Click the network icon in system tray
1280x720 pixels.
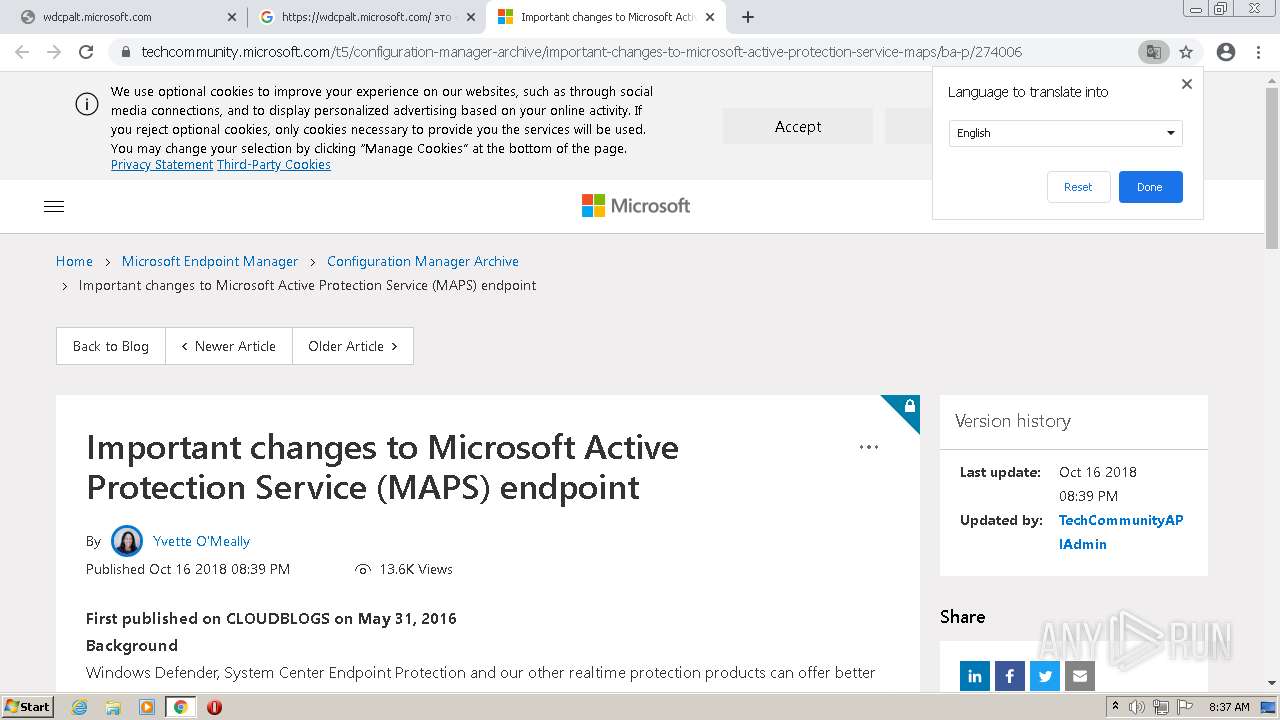(x=1161, y=707)
